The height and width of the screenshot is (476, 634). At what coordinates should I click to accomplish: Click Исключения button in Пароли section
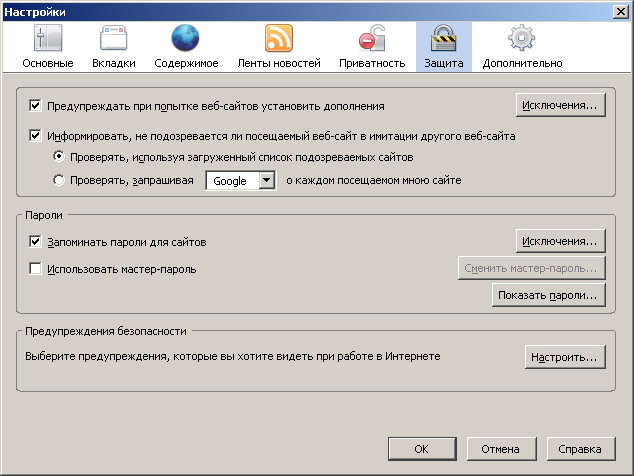pos(560,241)
